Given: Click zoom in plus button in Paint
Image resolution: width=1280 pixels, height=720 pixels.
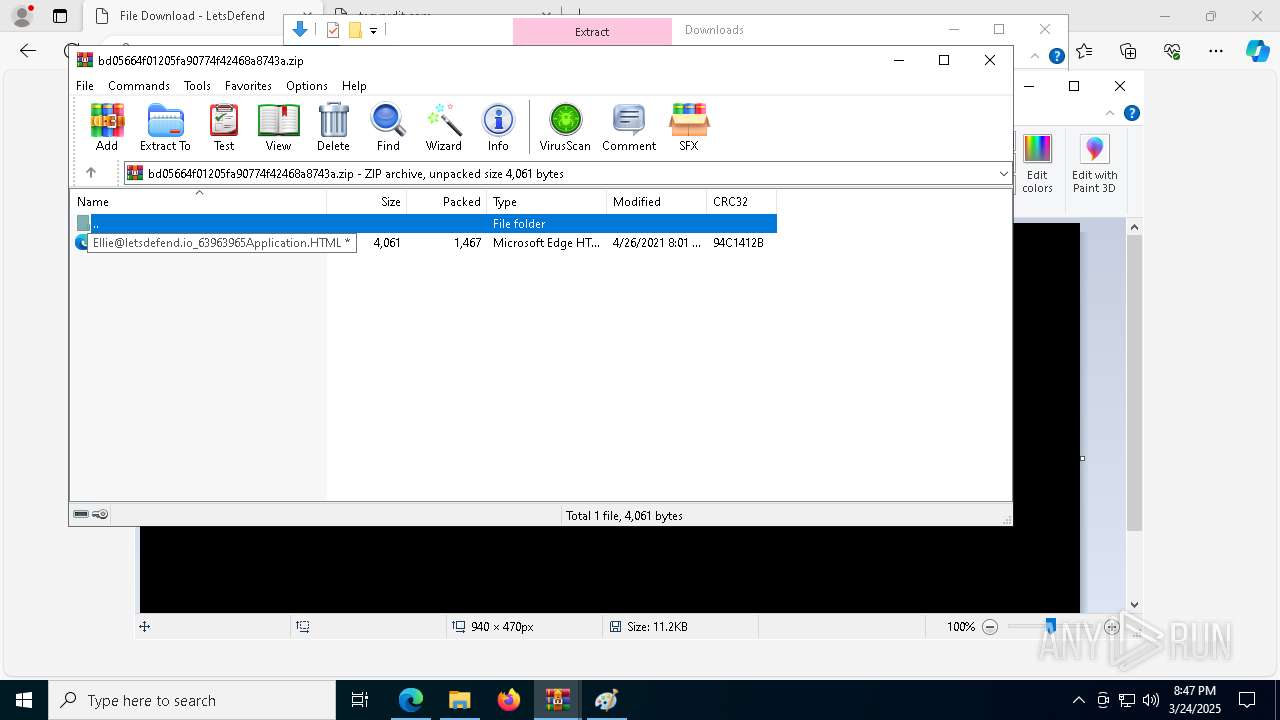Looking at the screenshot, I should tap(1111, 627).
